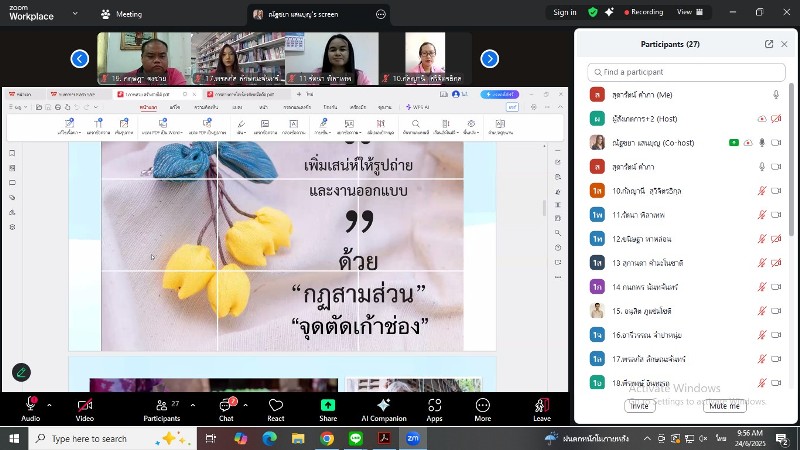Viewport: 800px width, 450px height.
Task: Toggle camera icon for participant row 15
Action: click(776, 311)
